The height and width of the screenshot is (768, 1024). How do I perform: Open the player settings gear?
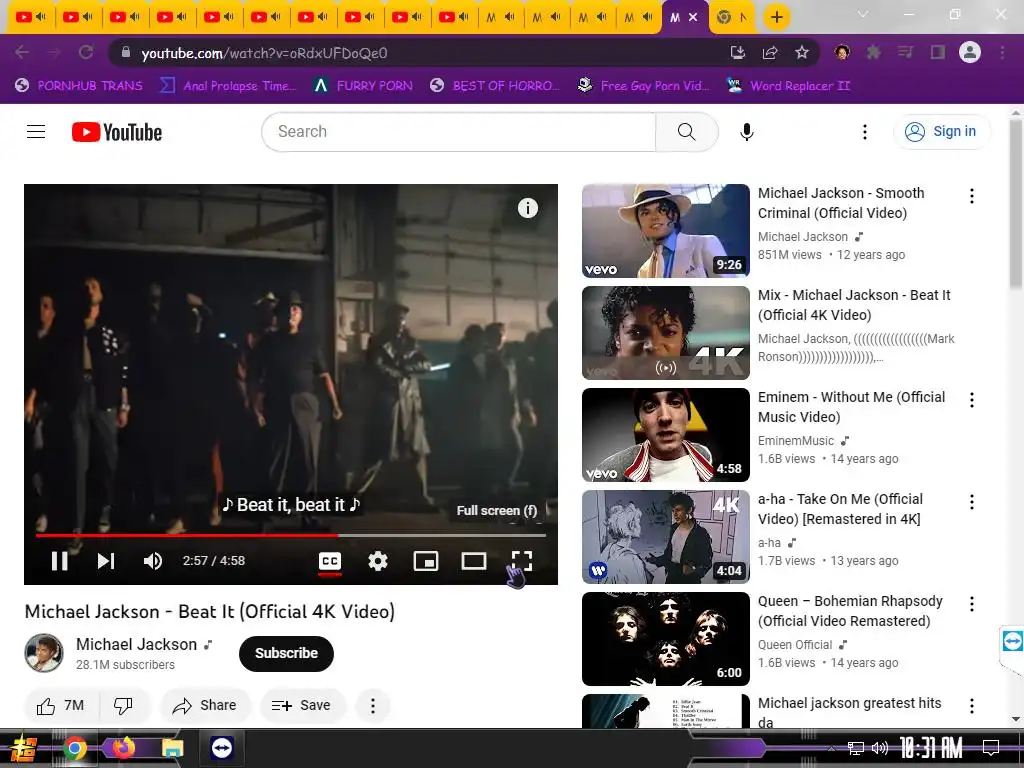[377, 561]
